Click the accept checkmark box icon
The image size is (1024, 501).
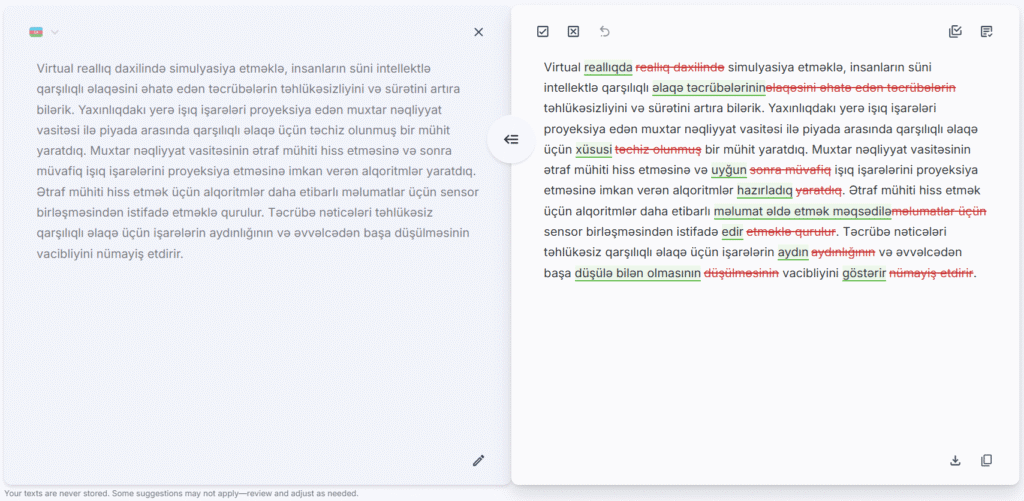pyautogui.click(x=543, y=32)
